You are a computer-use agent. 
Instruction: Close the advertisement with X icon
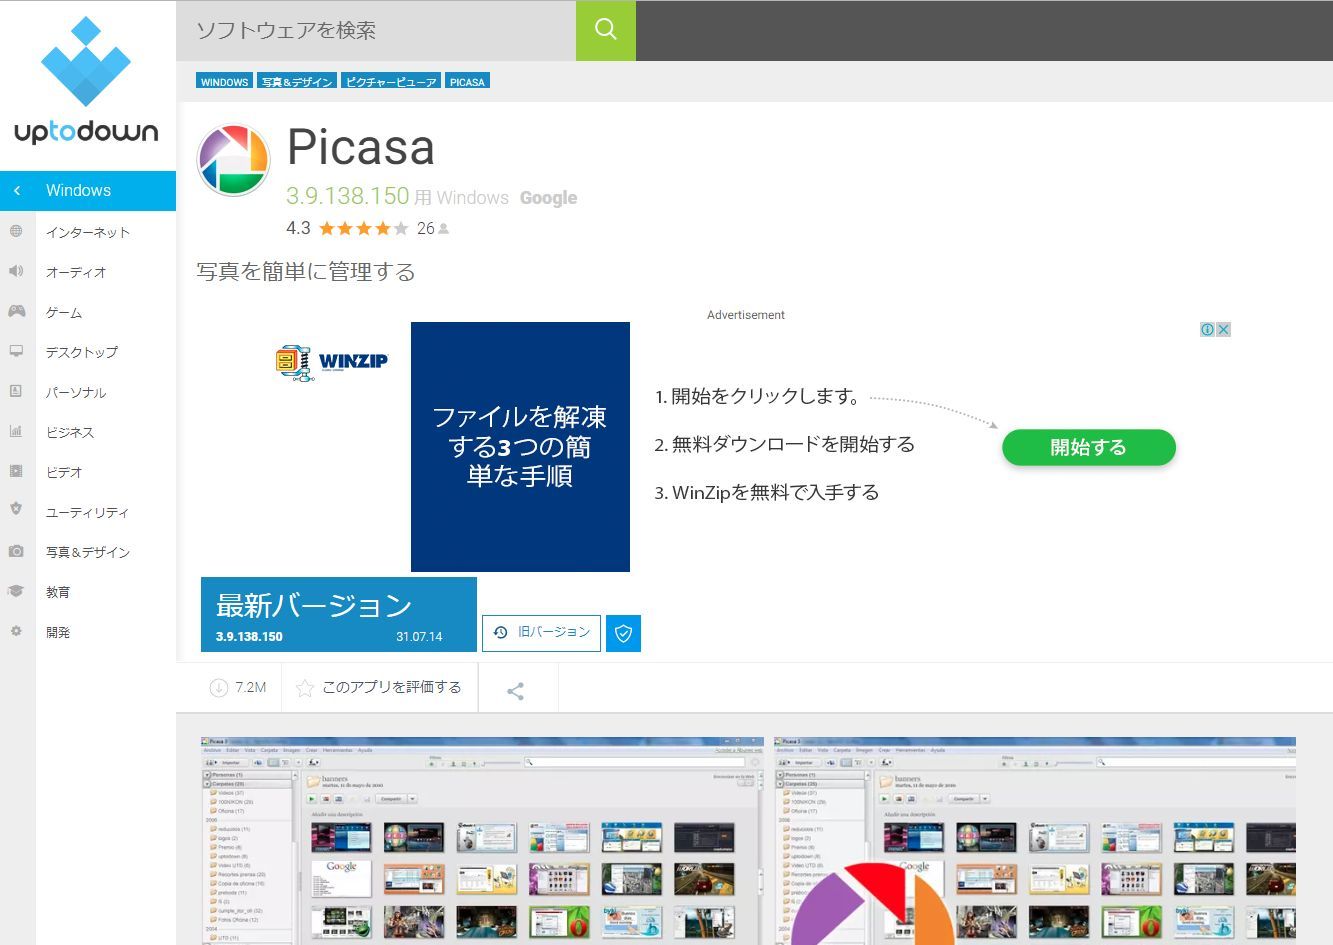(1223, 330)
